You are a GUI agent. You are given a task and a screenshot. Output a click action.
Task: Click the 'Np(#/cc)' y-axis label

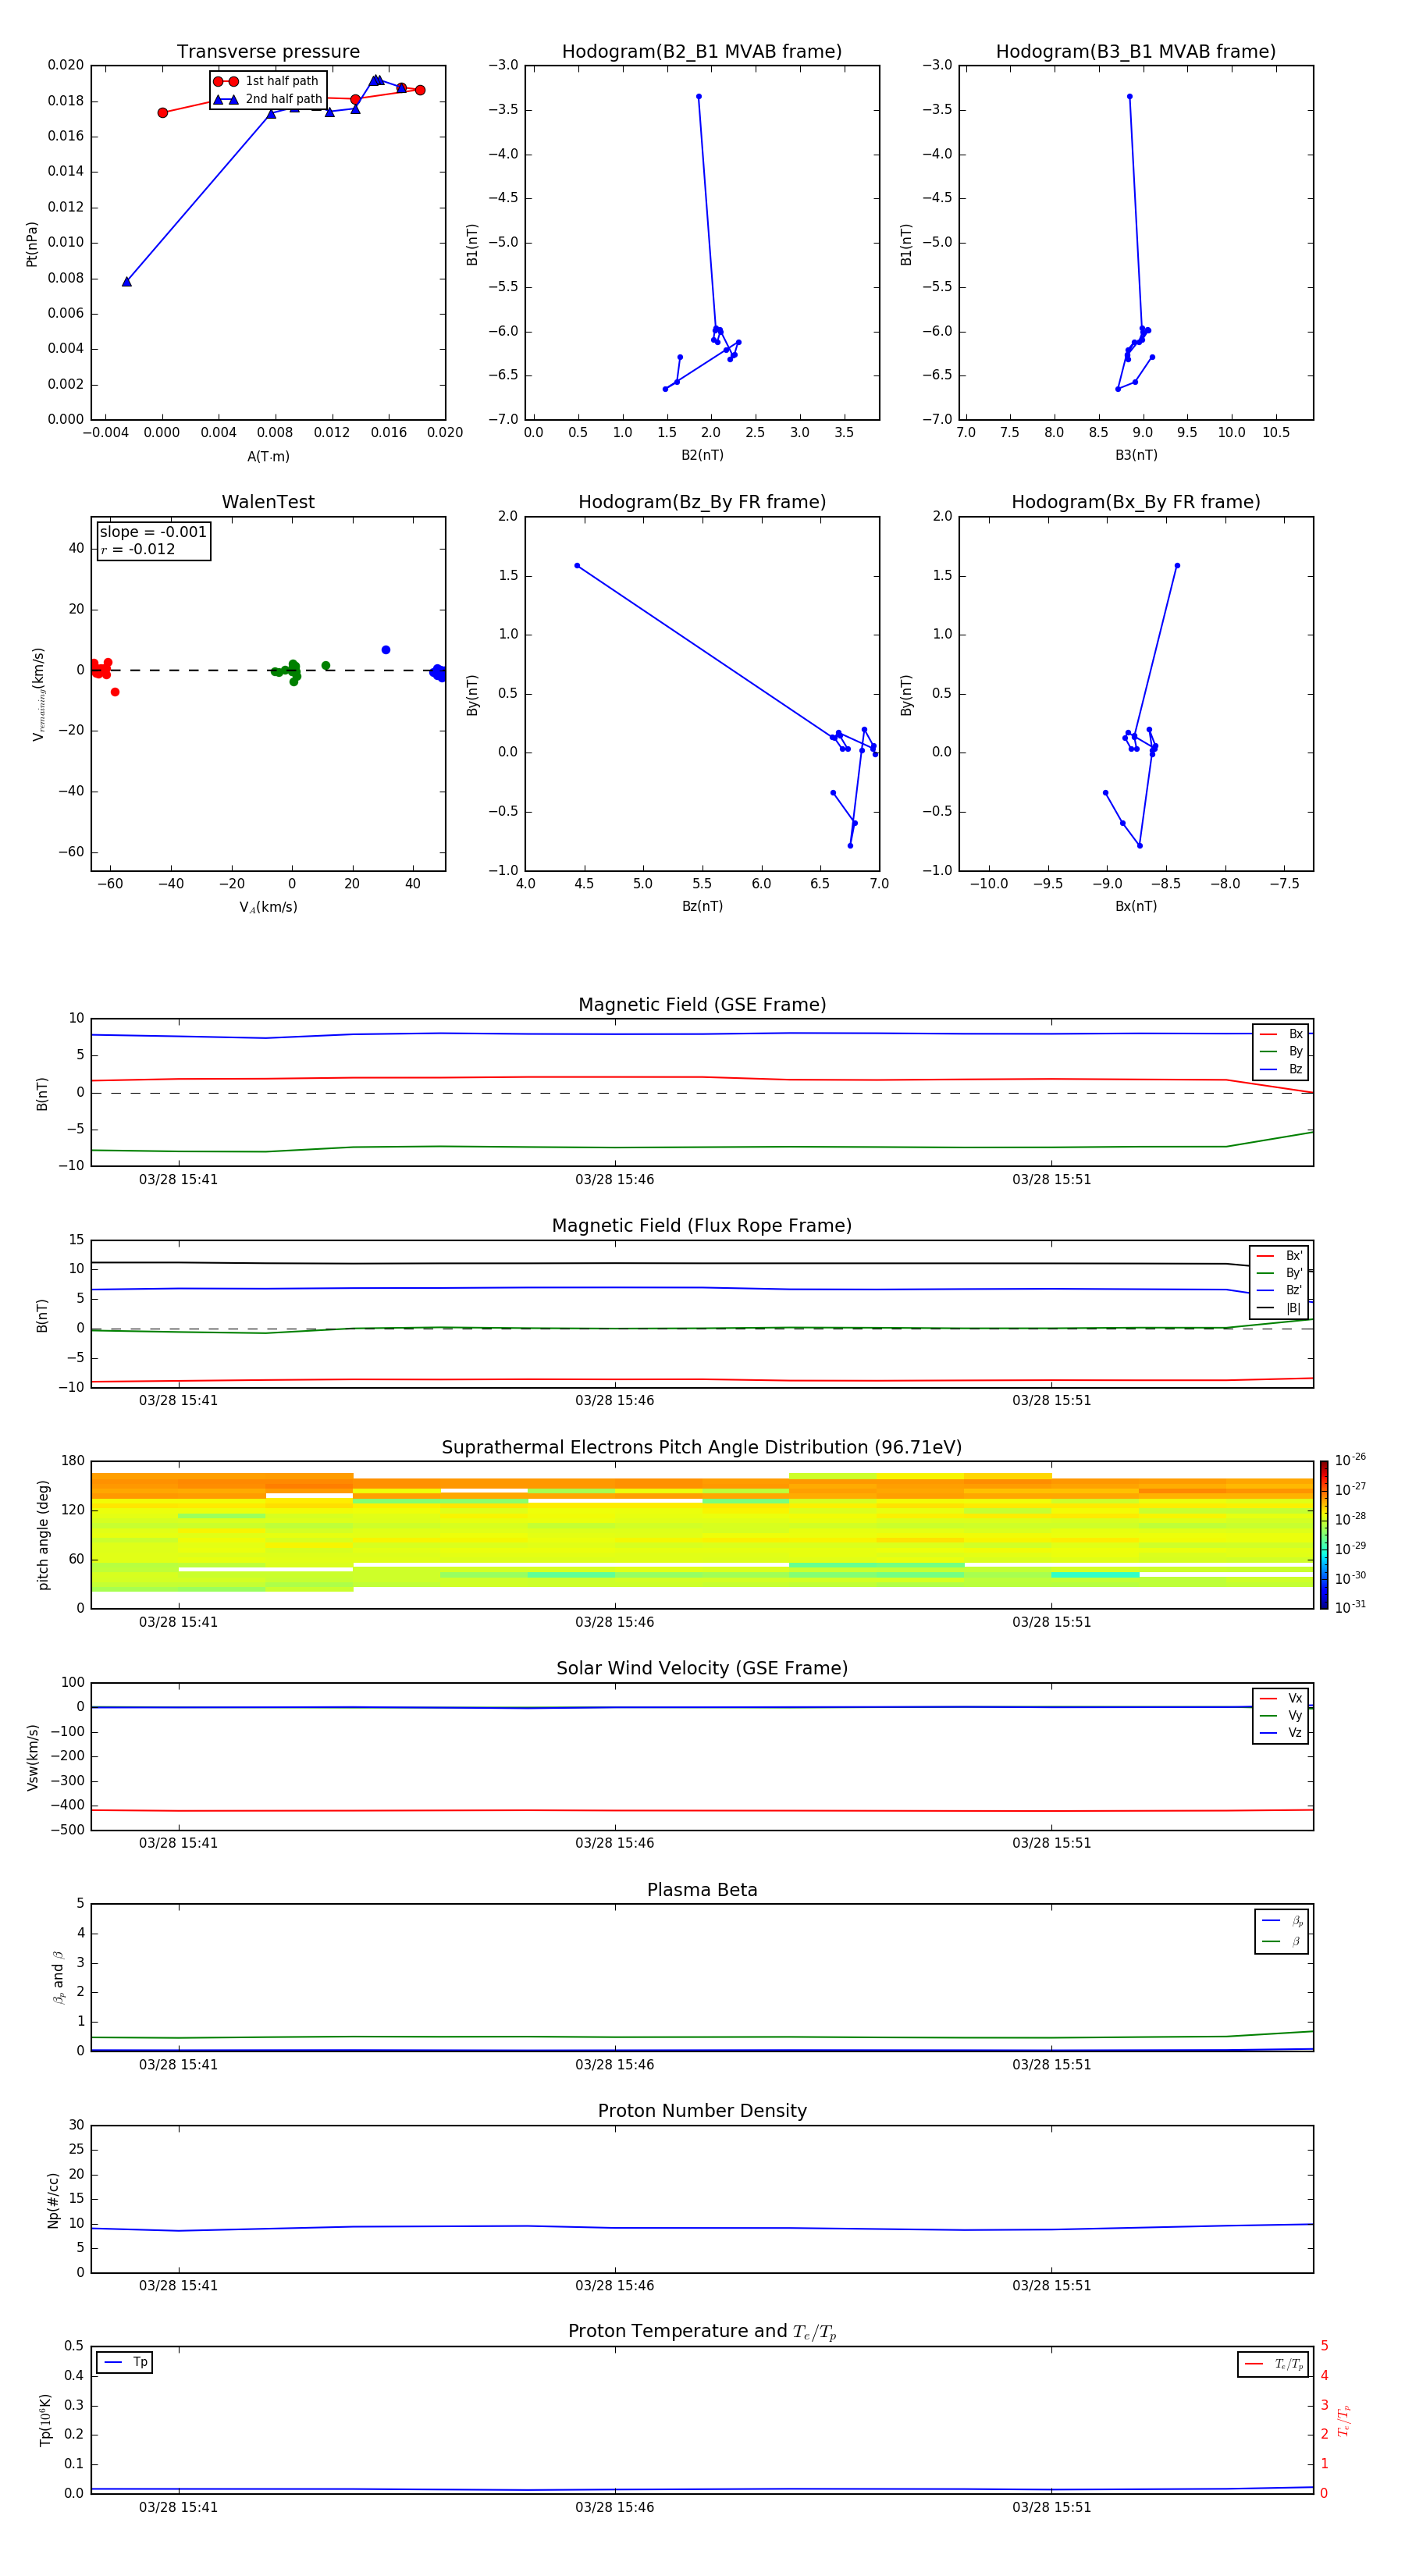tap(53, 2200)
